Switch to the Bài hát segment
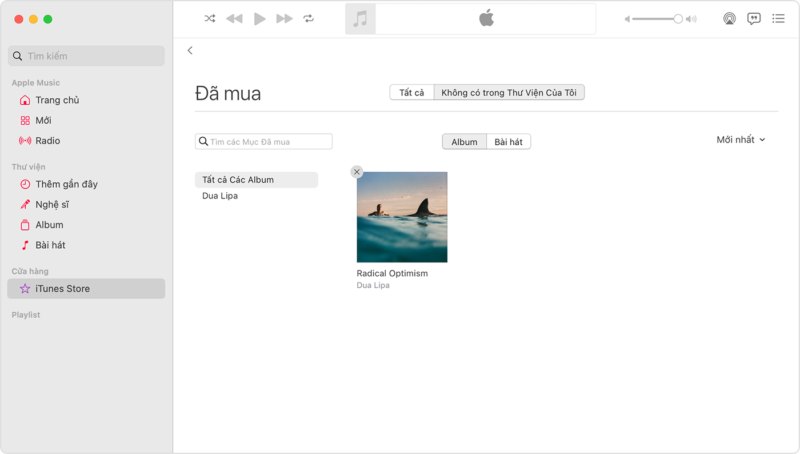This screenshot has width=800, height=454. tap(509, 142)
